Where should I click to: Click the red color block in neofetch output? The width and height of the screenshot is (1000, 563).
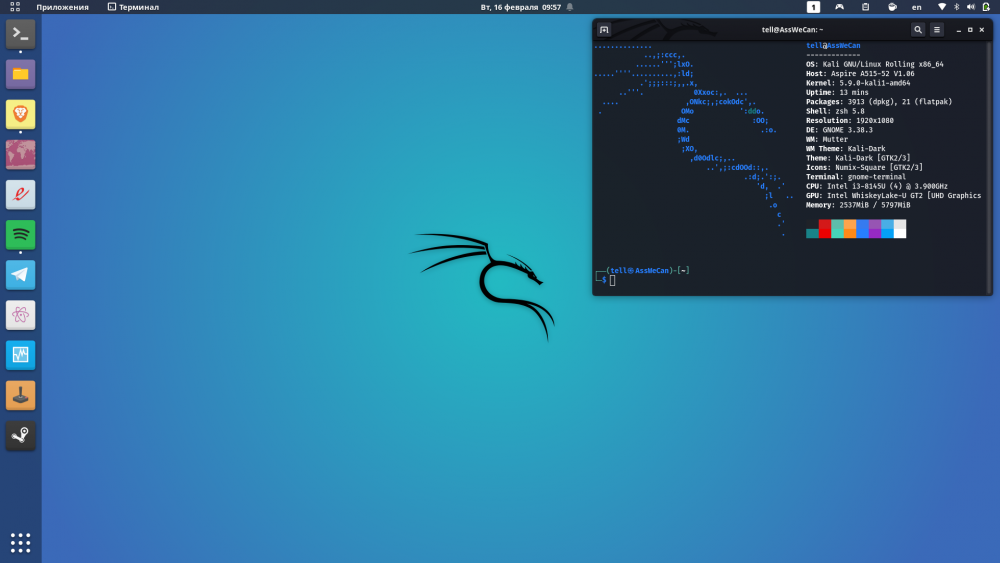coord(825,229)
